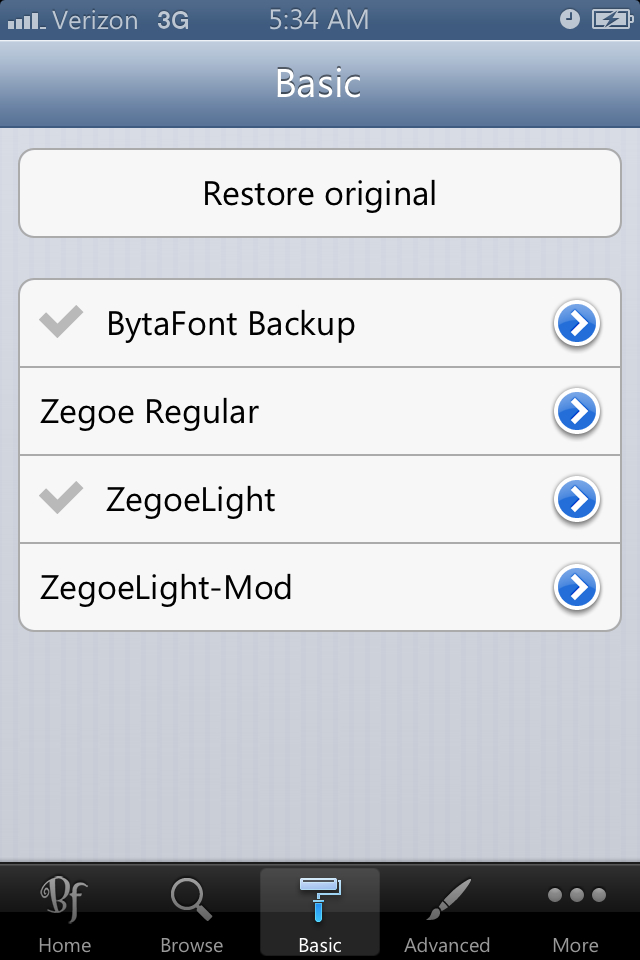The height and width of the screenshot is (960, 640).
Task: Tap the battery charging icon
Action: pos(610,19)
